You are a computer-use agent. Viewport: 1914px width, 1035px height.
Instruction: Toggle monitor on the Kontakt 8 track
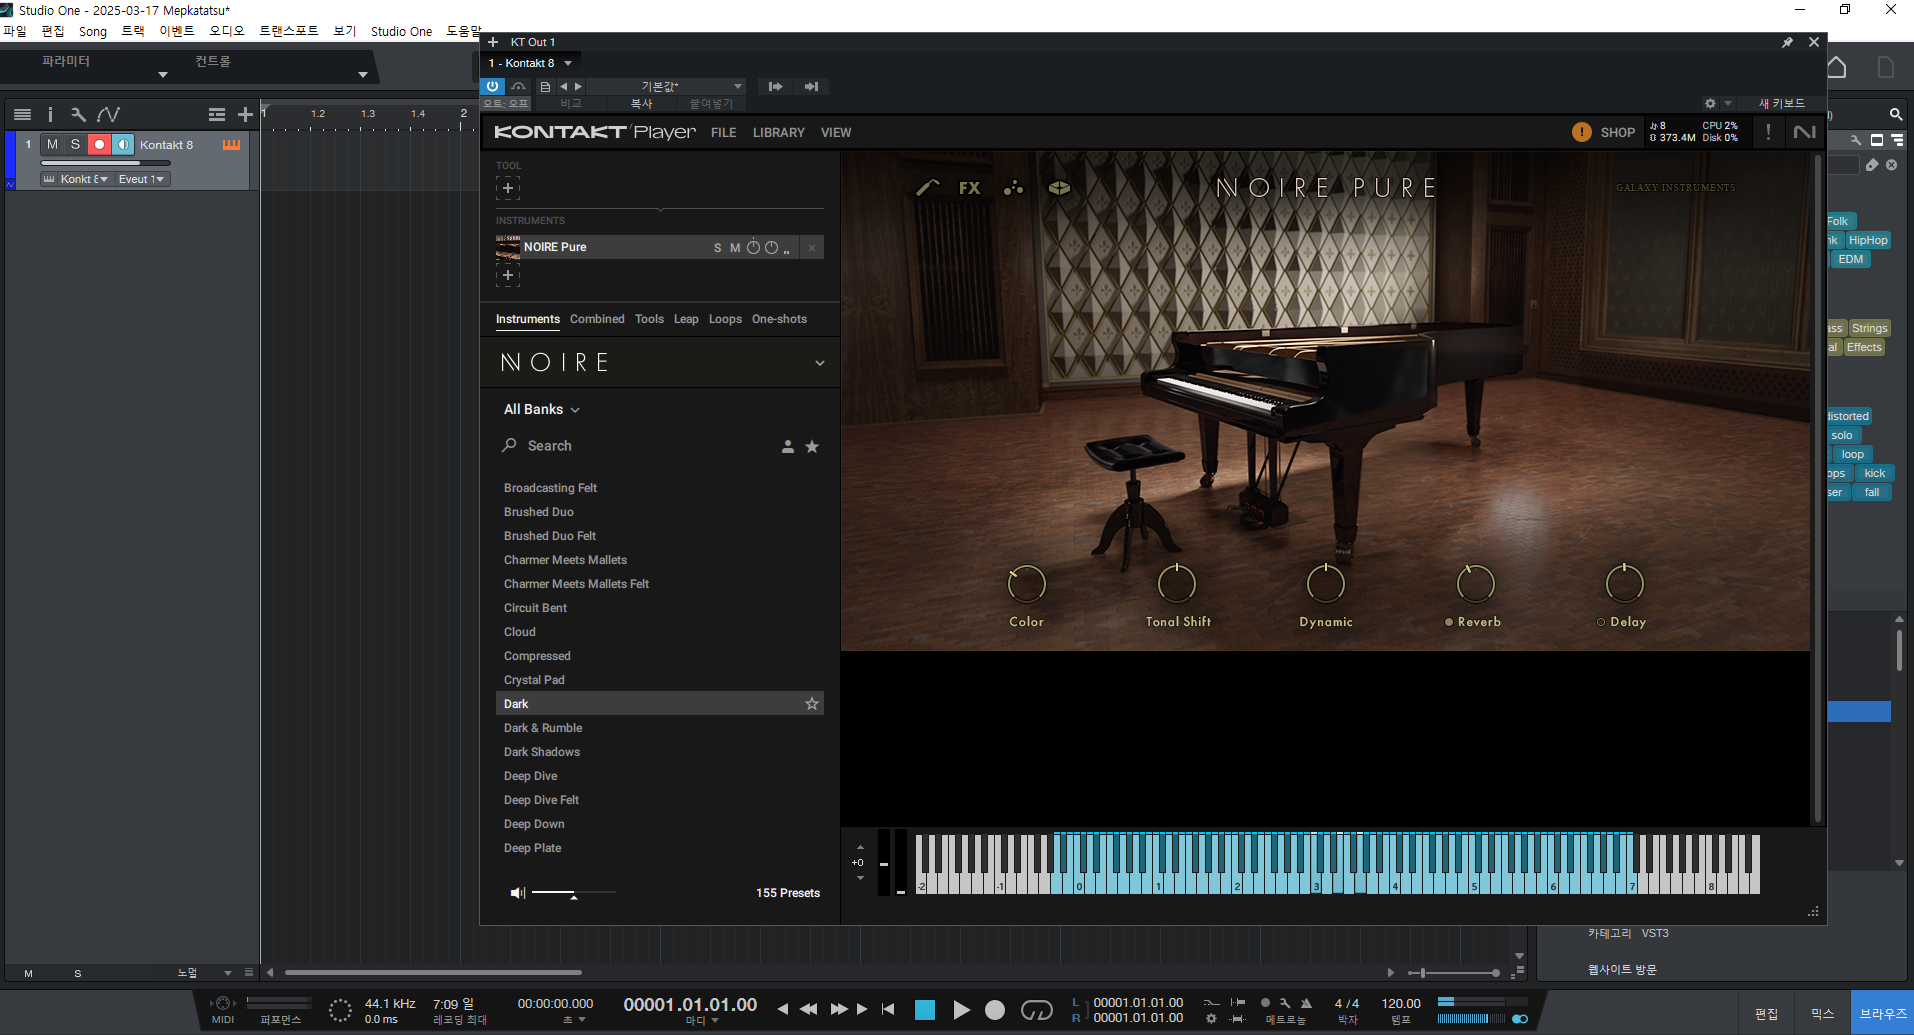[122, 145]
